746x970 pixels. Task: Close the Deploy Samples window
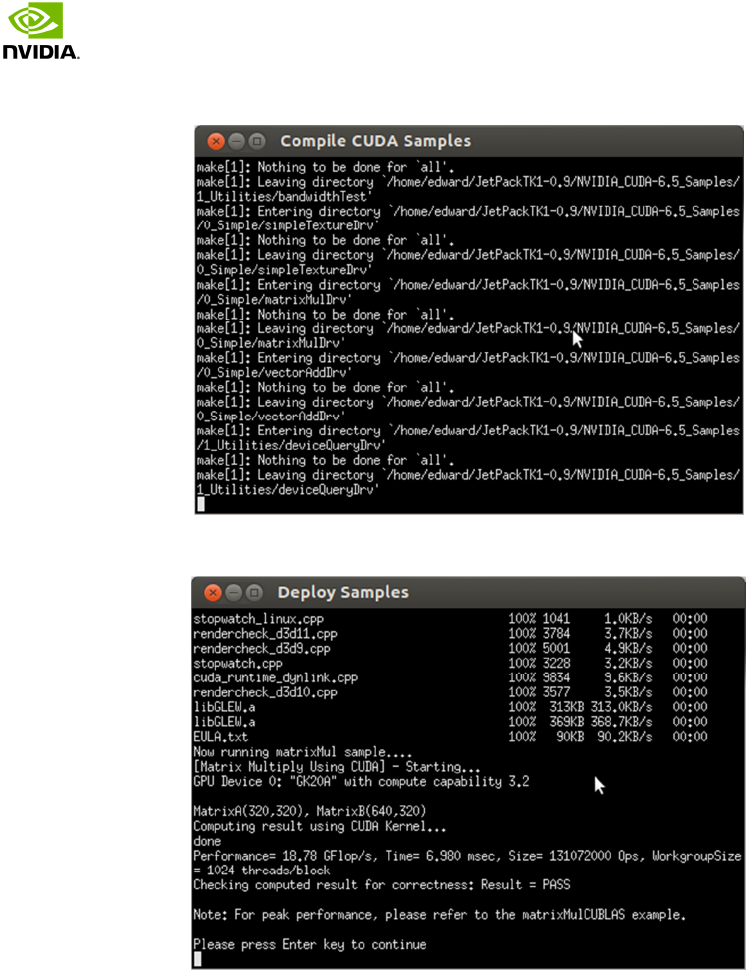pos(213,593)
